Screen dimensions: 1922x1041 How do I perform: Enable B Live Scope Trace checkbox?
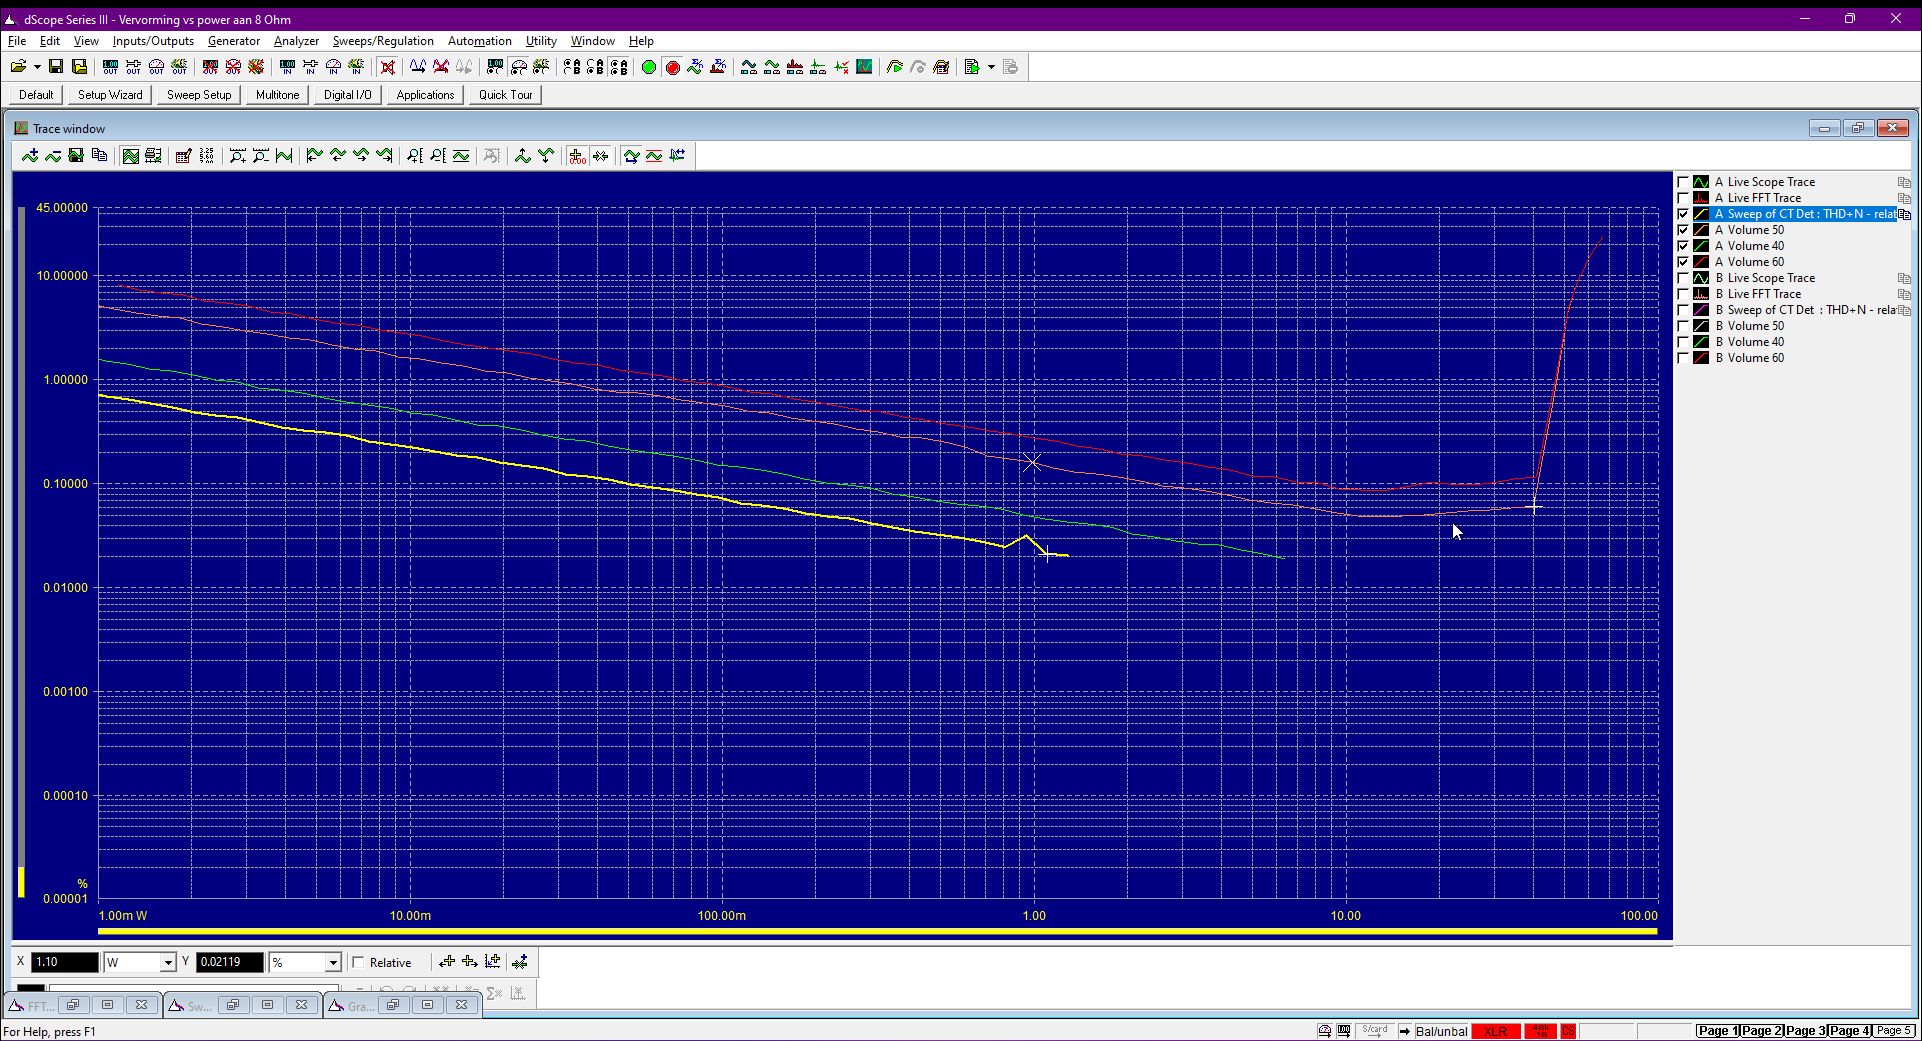[x=1683, y=278]
